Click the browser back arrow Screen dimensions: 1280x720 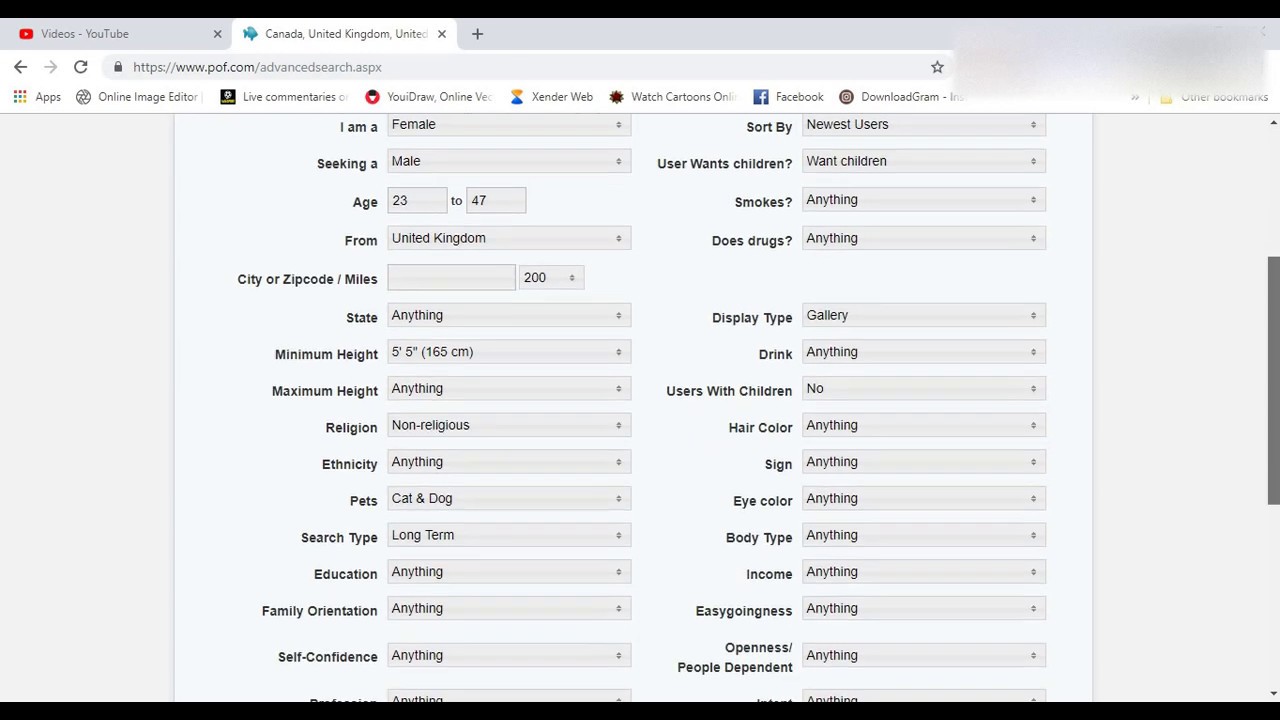[x=21, y=67]
